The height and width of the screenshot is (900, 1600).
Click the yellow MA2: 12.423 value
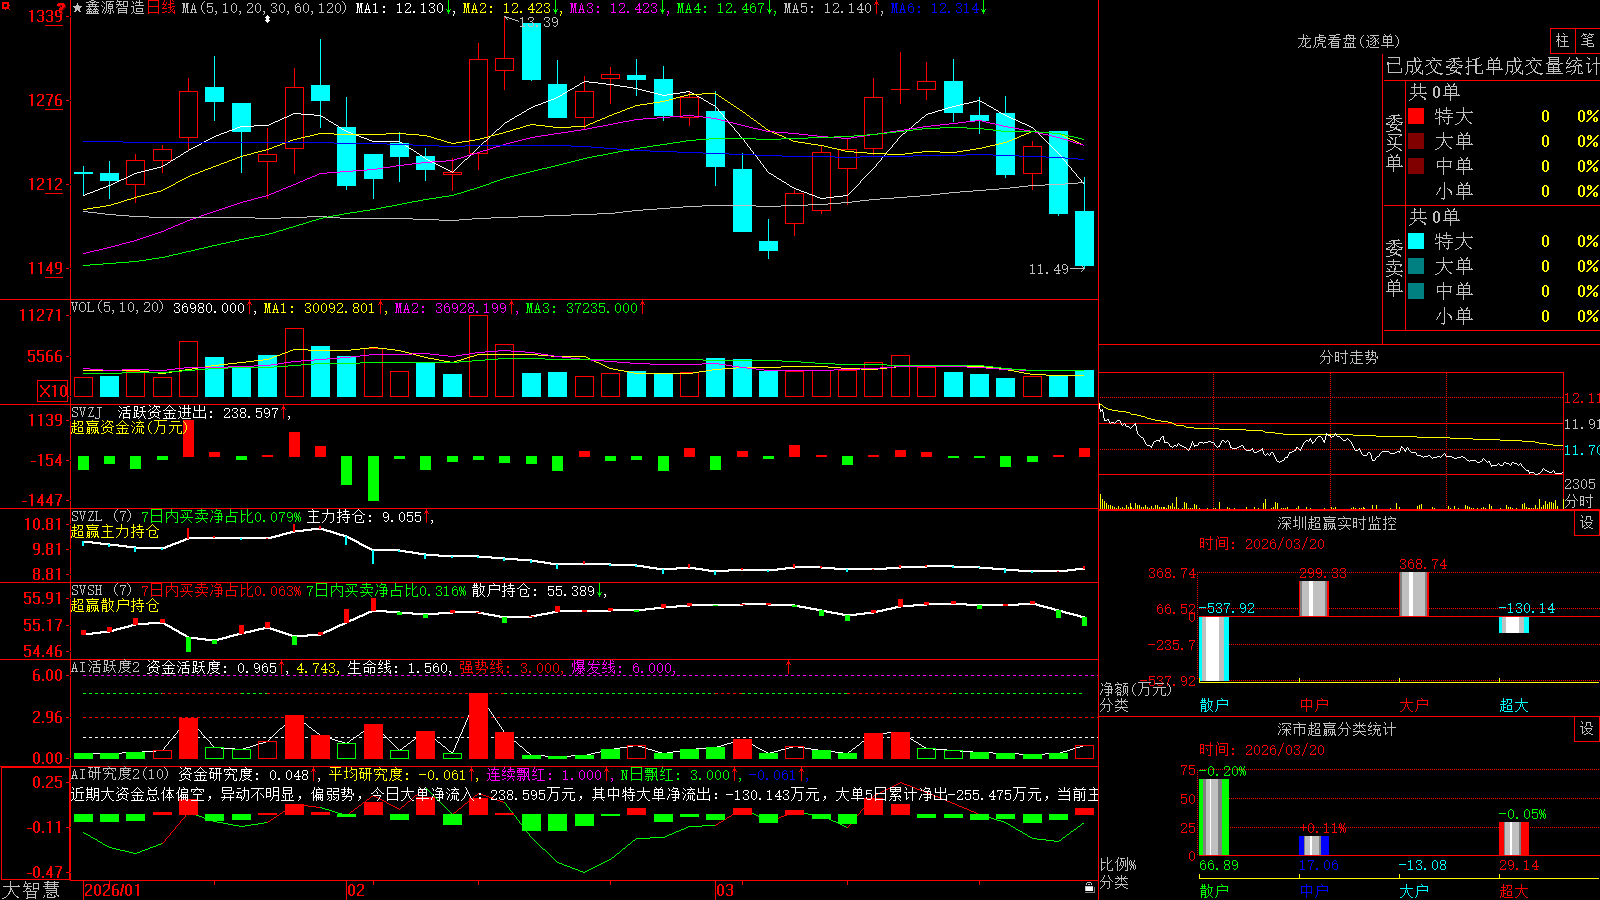[510, 8]
